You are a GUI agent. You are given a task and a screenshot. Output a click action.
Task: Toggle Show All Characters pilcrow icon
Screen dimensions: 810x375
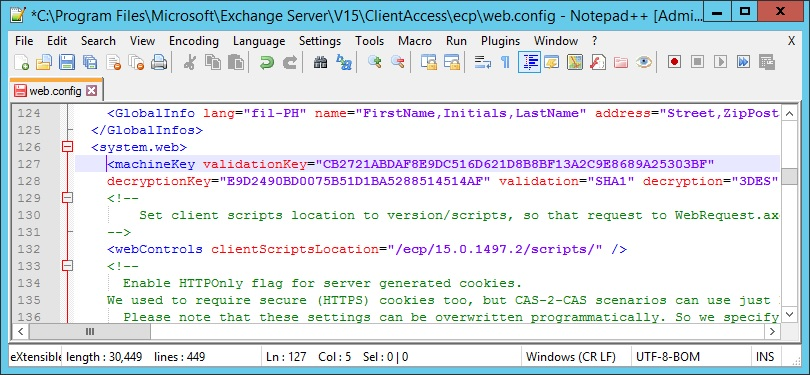(506, 62)
